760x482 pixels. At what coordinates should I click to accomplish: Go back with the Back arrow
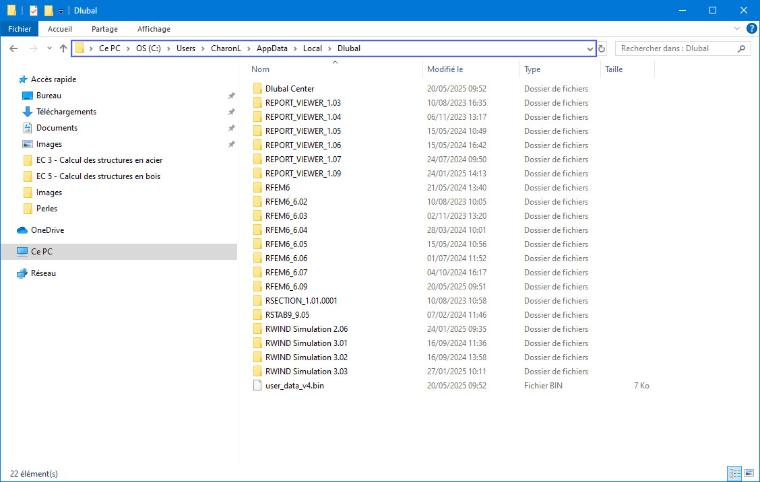click(x=14, y=48)
